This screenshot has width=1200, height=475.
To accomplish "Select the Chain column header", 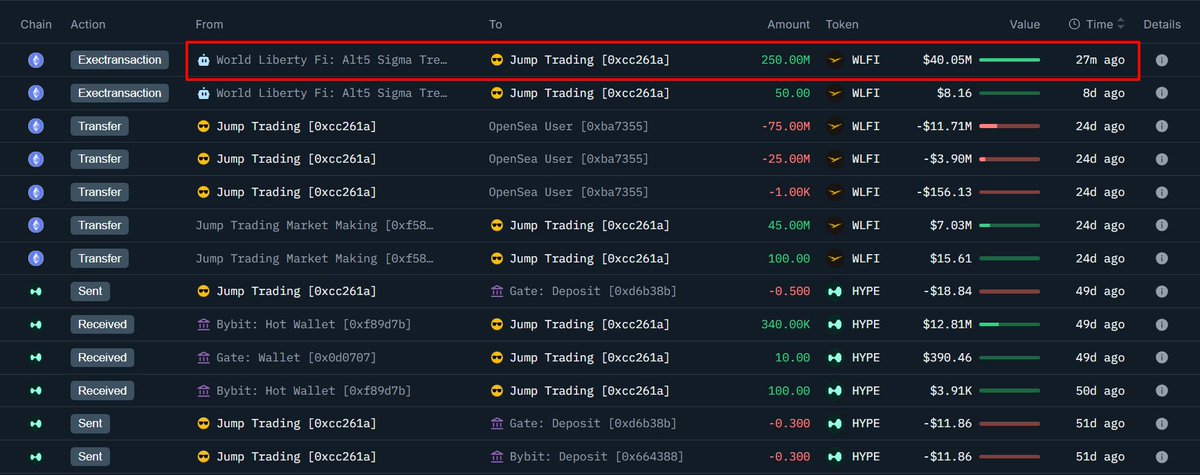I will pyautogui.click(x=36, y=24).
